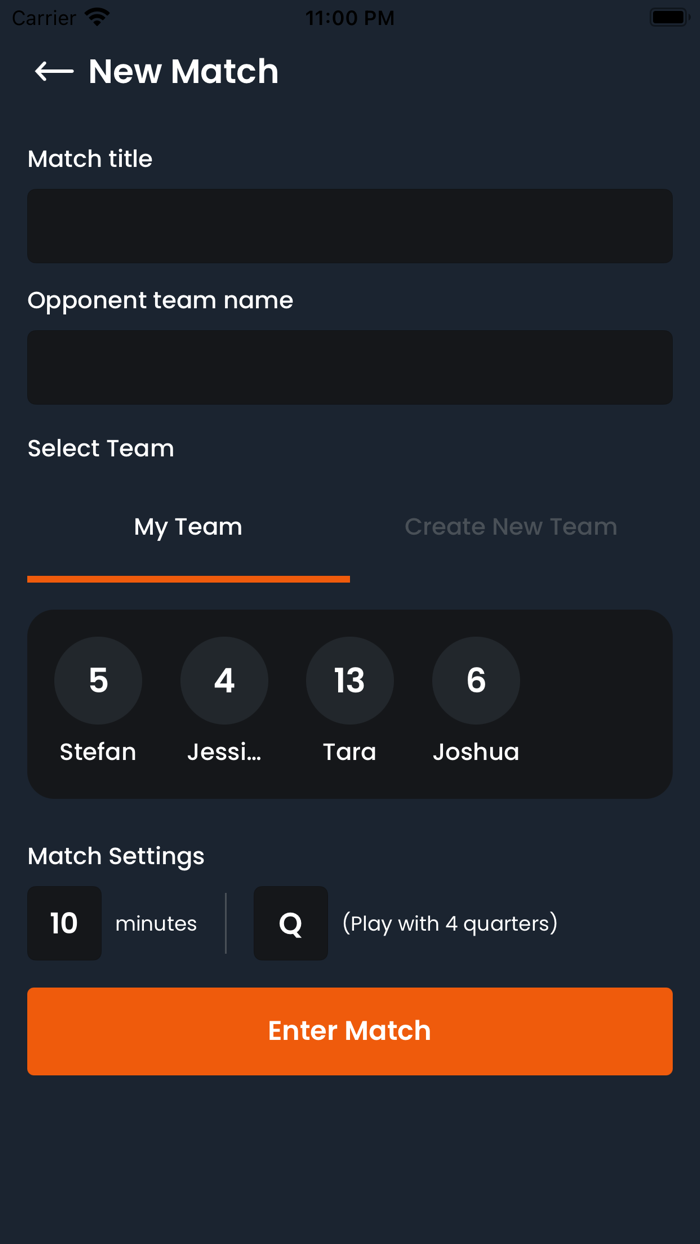The image size is (700, 1244).
Task: Tap the Stefan player name label
Action: click(x=98, y=752)
